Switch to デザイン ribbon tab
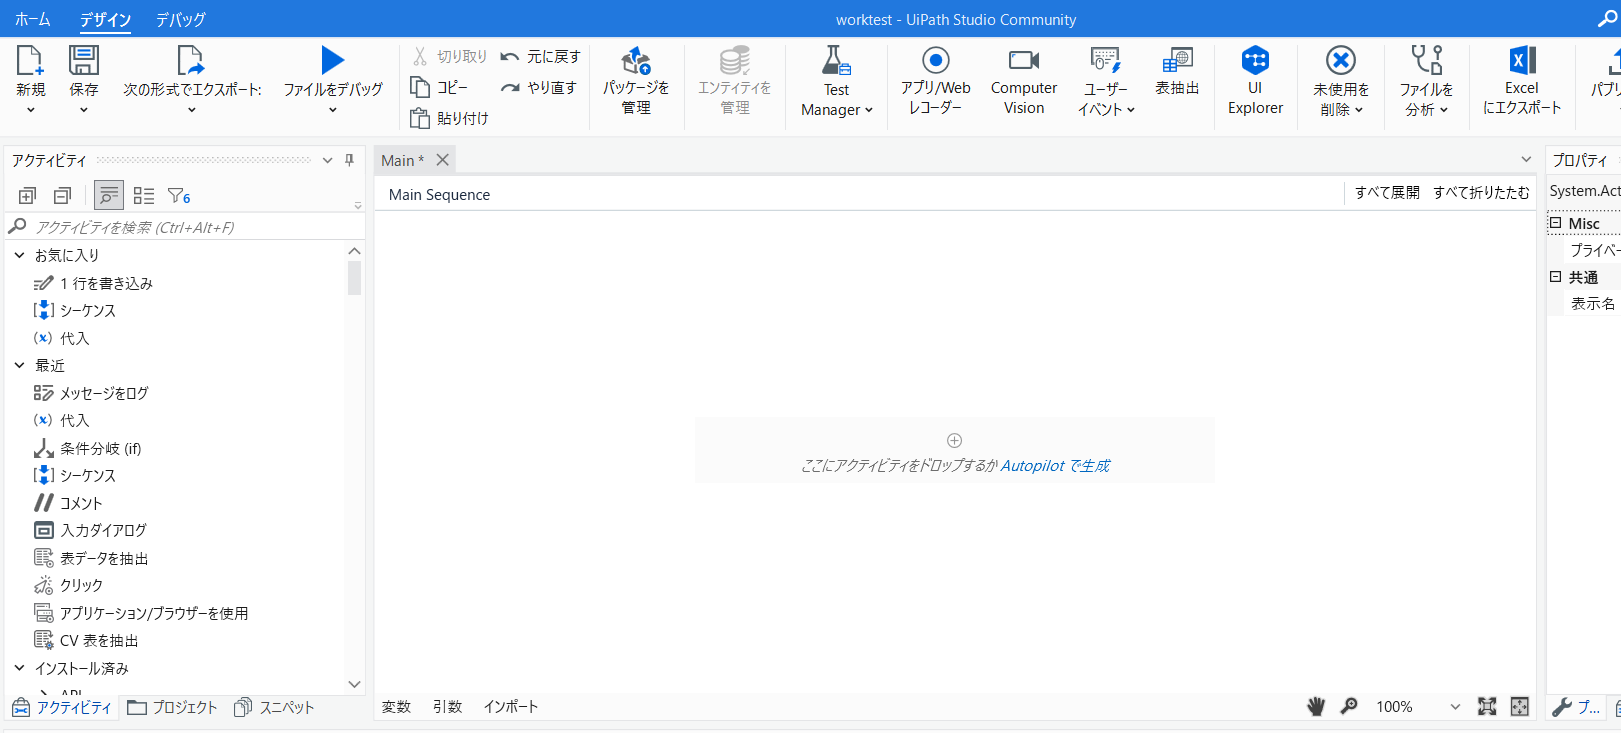The image size is (1621, 733). pos(106,19)
